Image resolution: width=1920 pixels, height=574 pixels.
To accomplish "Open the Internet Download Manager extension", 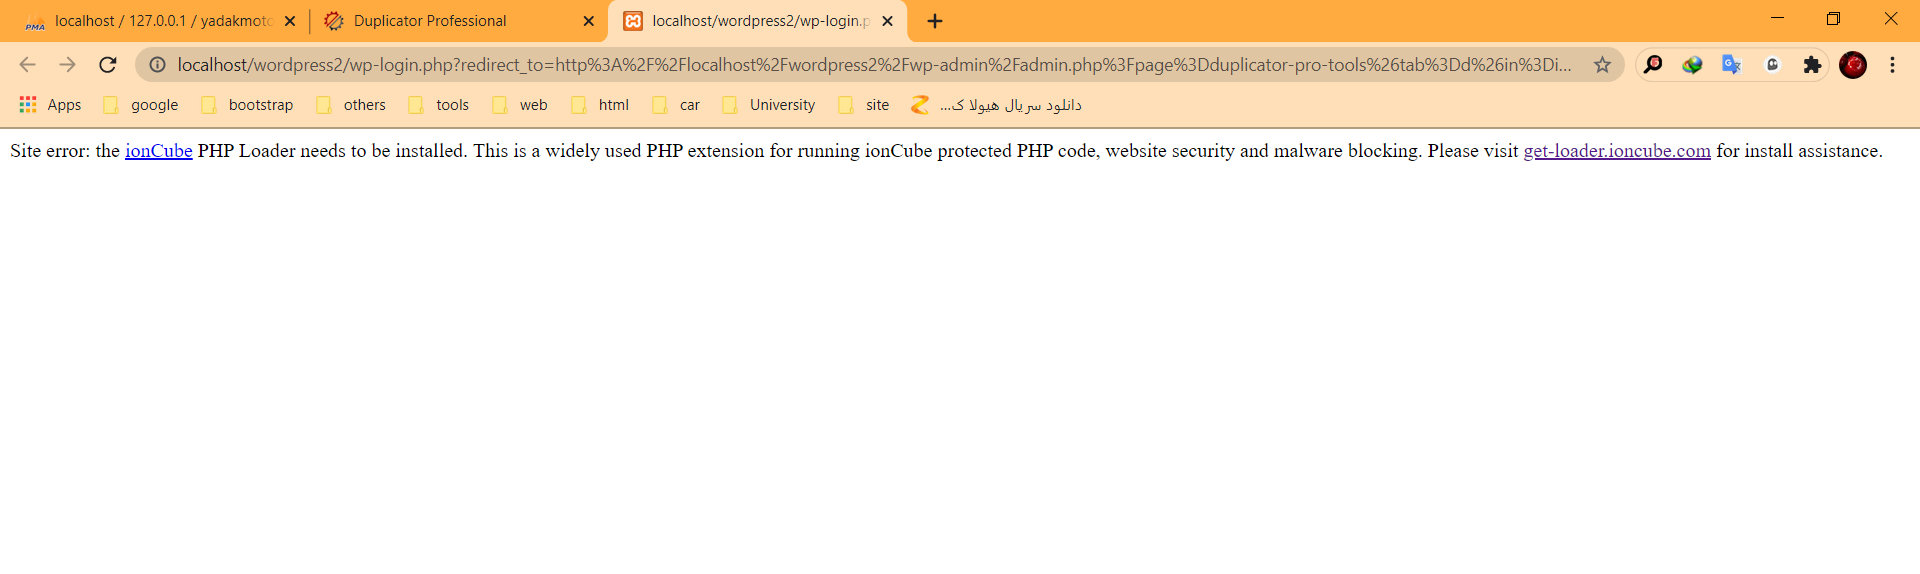I will [1692, 65].
